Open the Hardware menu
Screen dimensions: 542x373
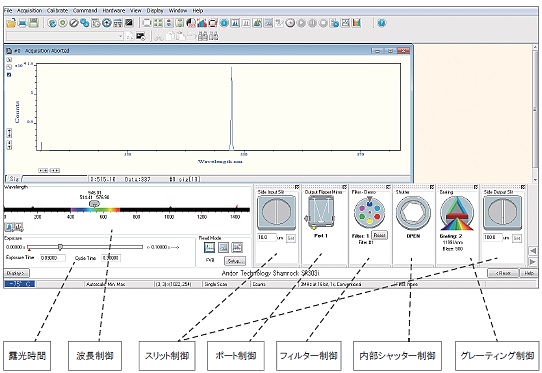114,11
